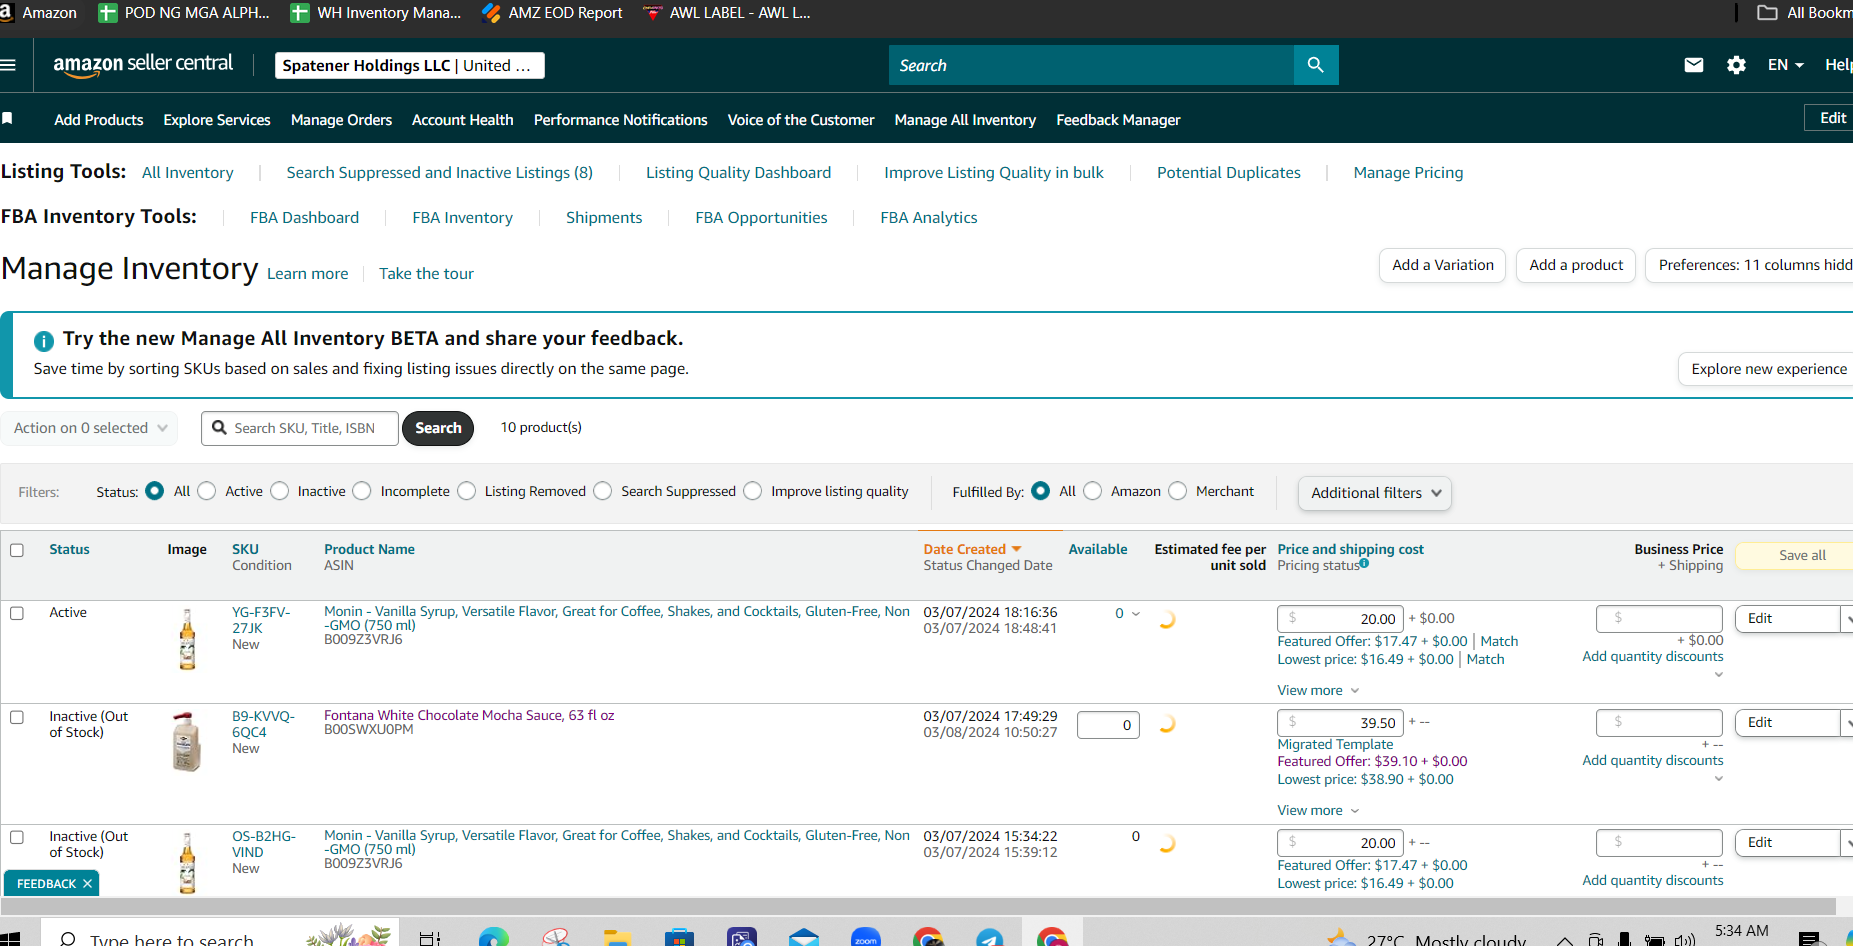Check the box for SKU YG-F3FV-27JK

pos(17,613)
